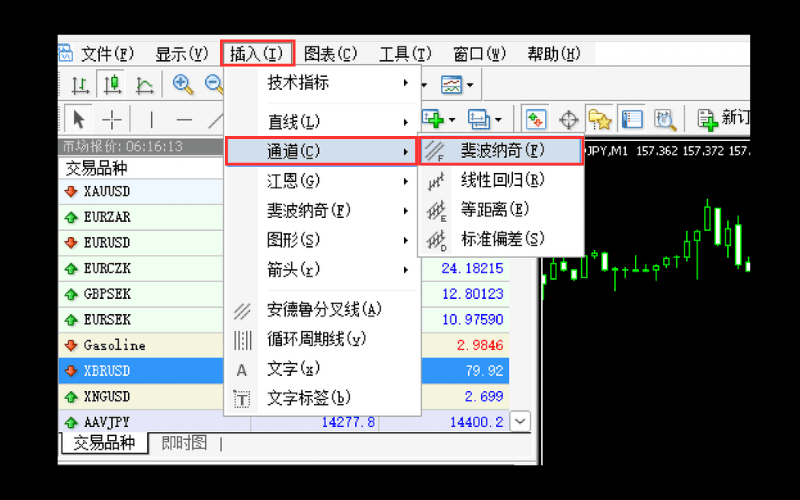Choose 循环周期线(y) entry
The height and width of the screenshot is (500, 800).
[x=322, y=340]
